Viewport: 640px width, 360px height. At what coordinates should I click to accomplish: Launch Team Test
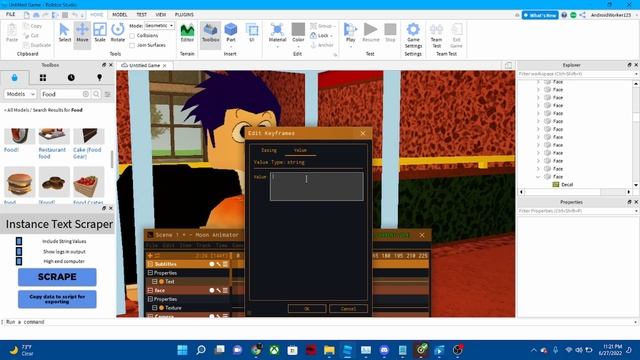pos(436,35)
